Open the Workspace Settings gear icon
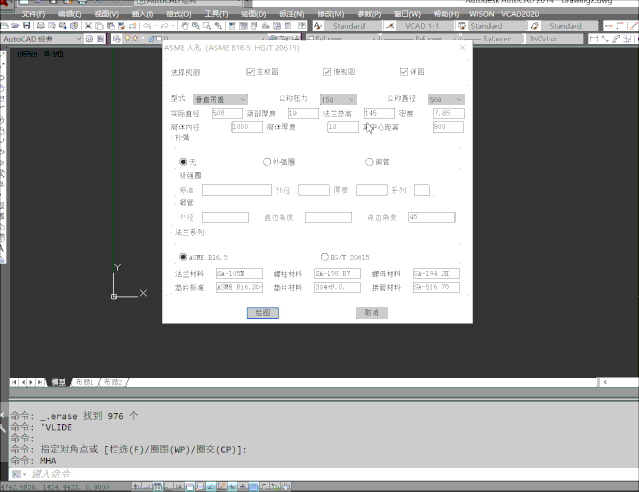639x492 pixels. 89,39
